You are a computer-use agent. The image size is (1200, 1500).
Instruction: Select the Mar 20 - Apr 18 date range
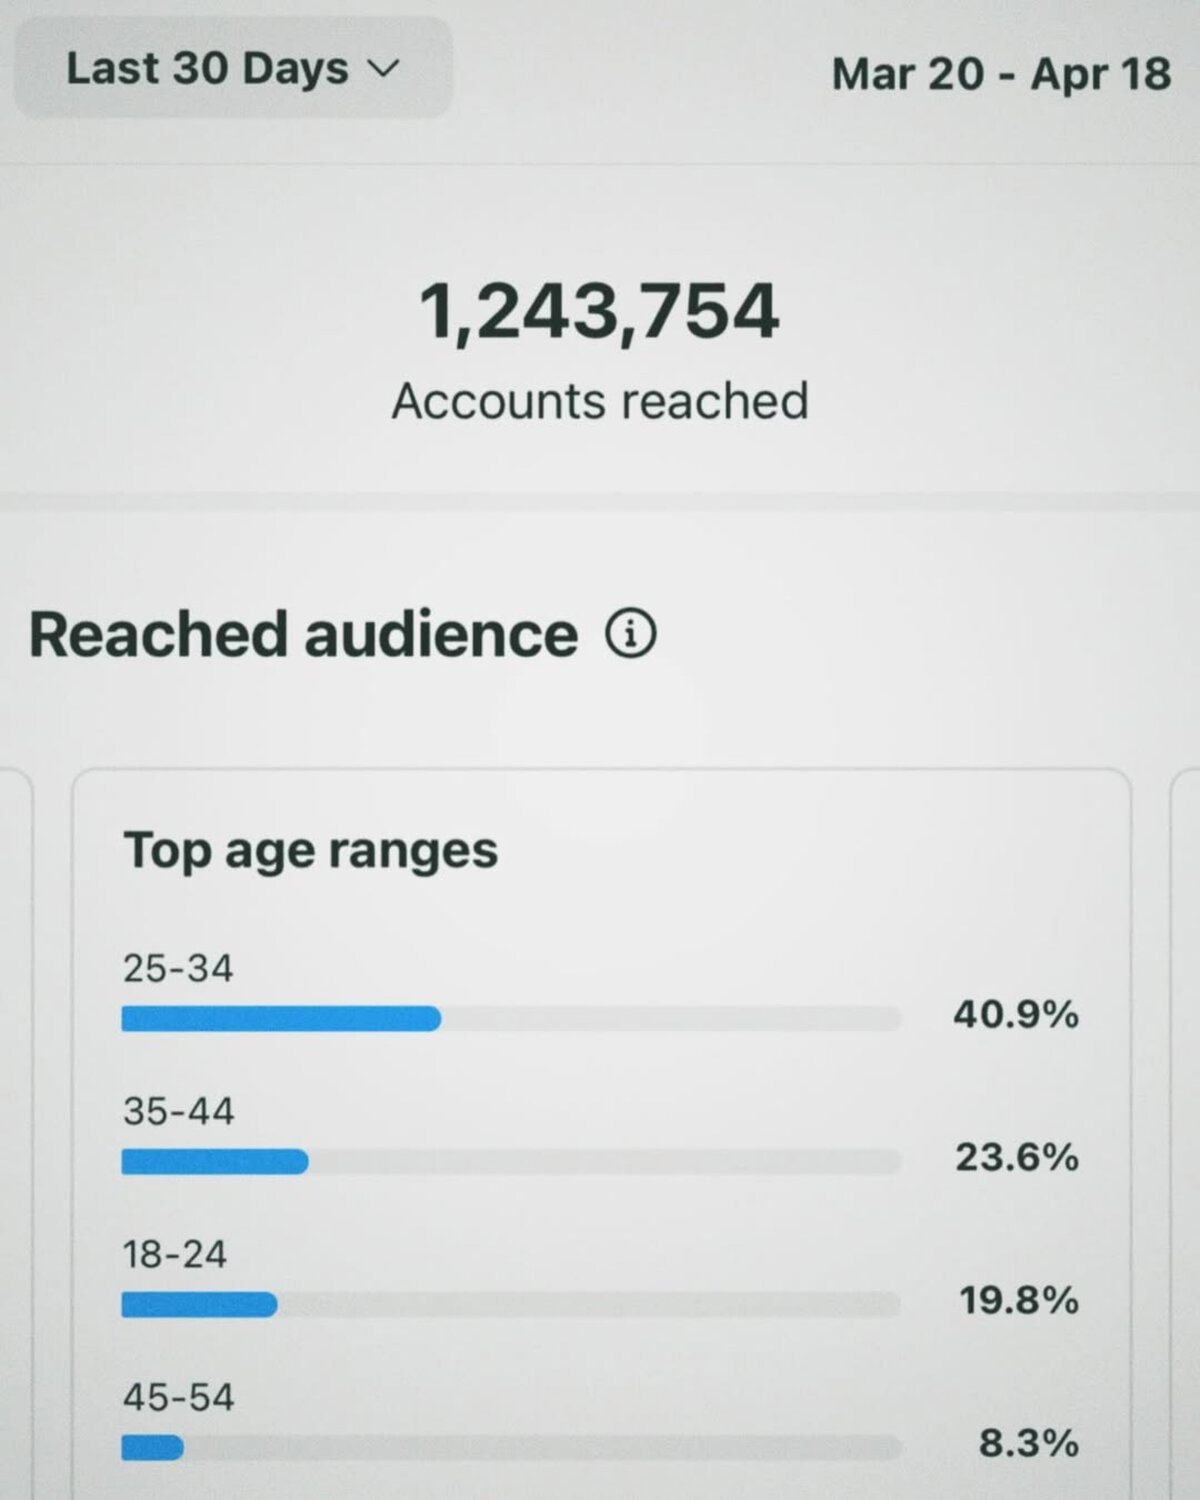click(x=1000, y=74)
